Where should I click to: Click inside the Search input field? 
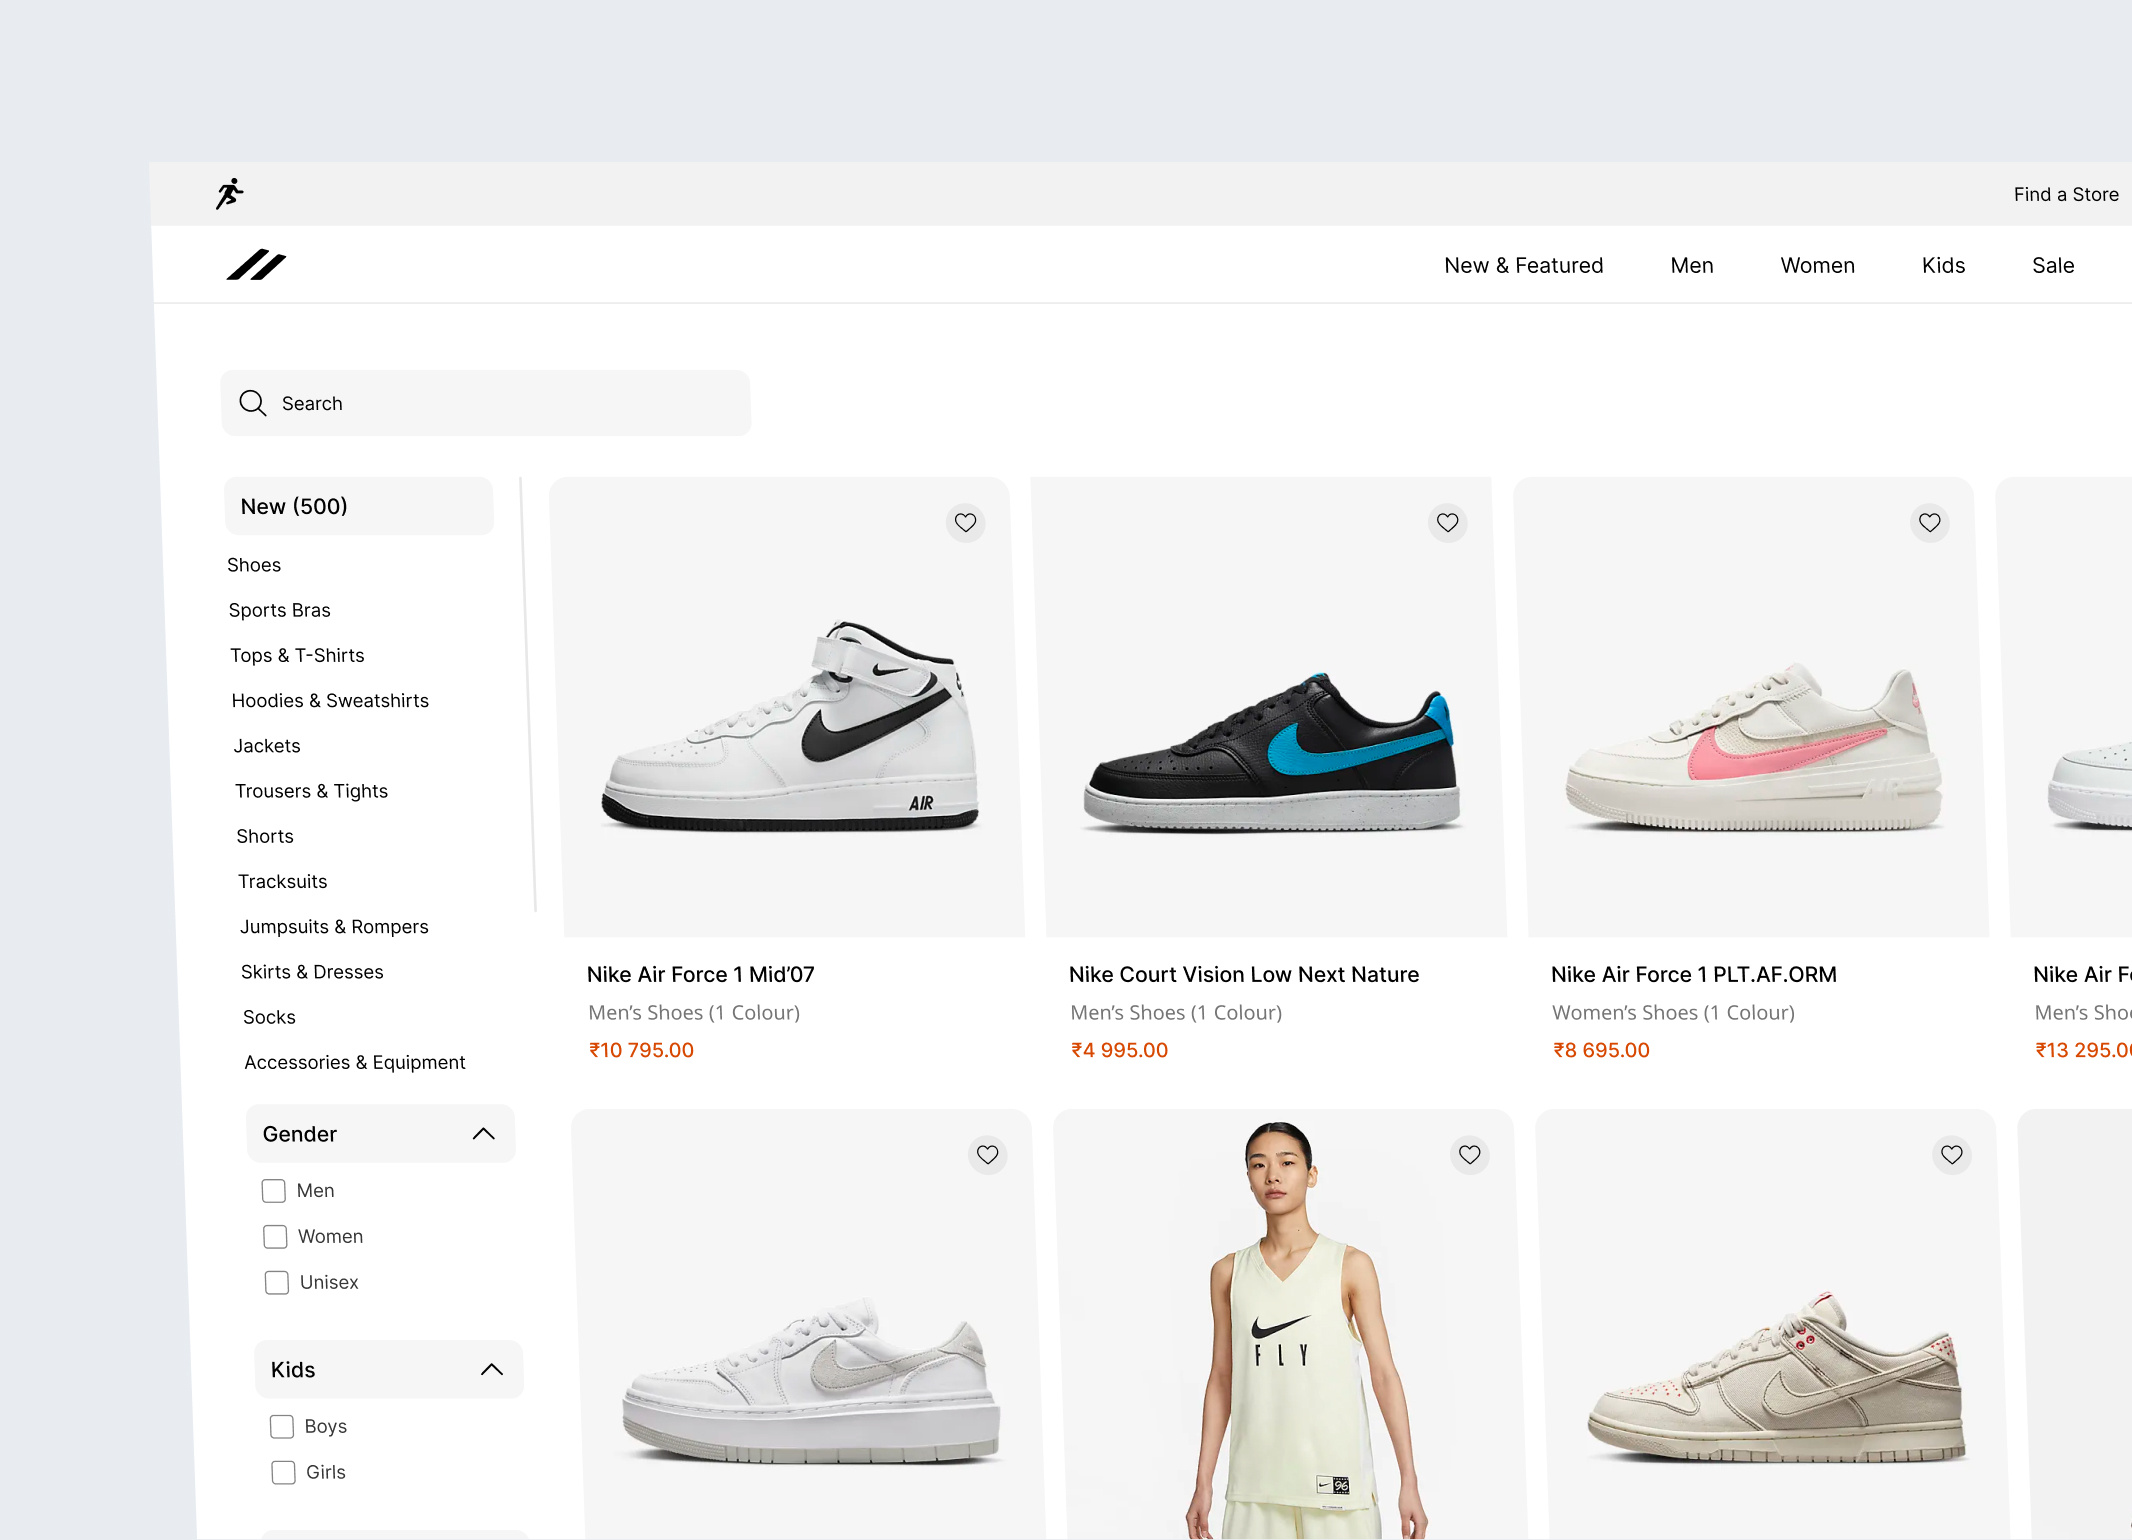click(x=450, y=402)
